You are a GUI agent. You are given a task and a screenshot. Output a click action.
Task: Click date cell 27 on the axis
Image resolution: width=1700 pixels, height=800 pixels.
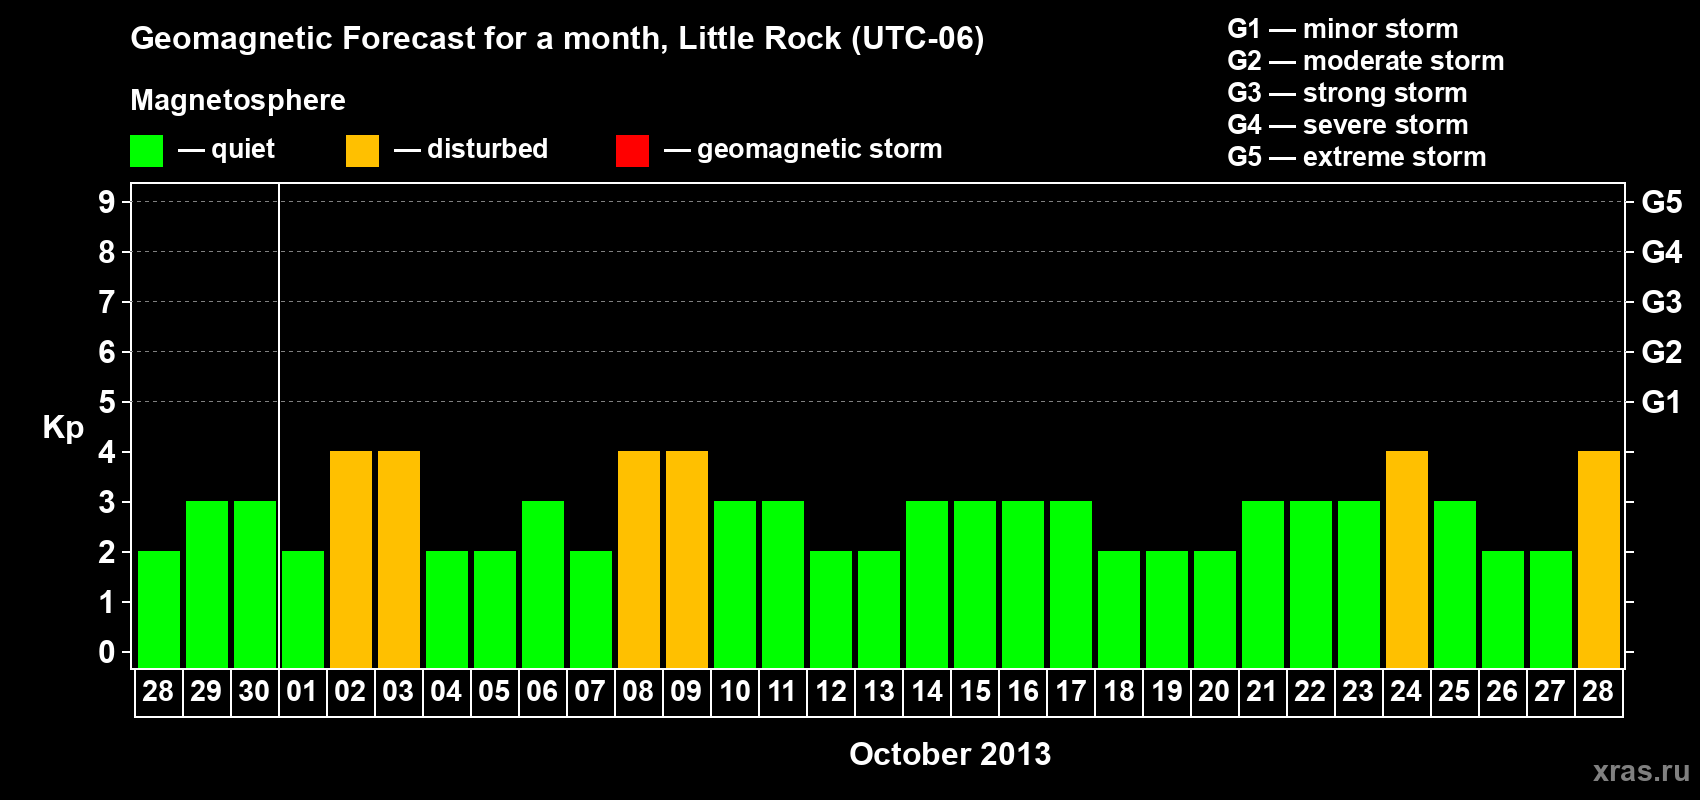tap(1550, 692)
